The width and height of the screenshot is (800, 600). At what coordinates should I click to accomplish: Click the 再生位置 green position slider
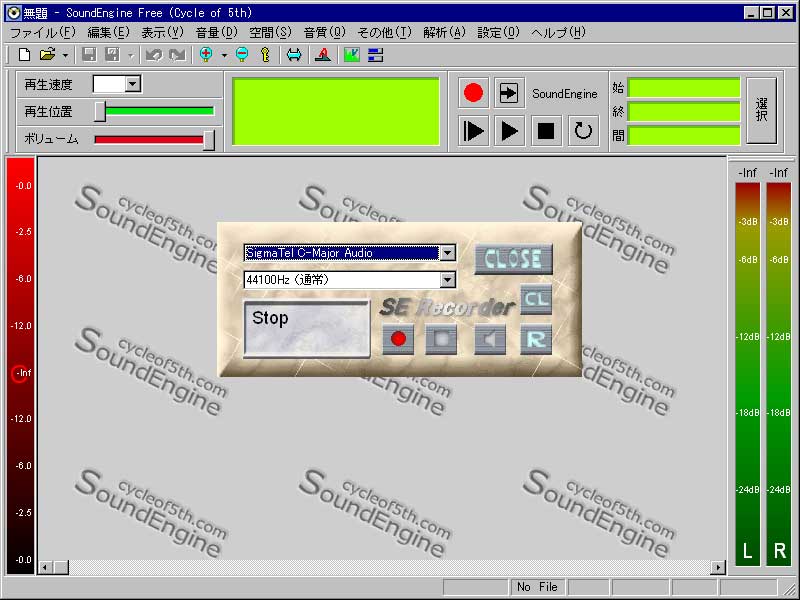click(154, 111)
